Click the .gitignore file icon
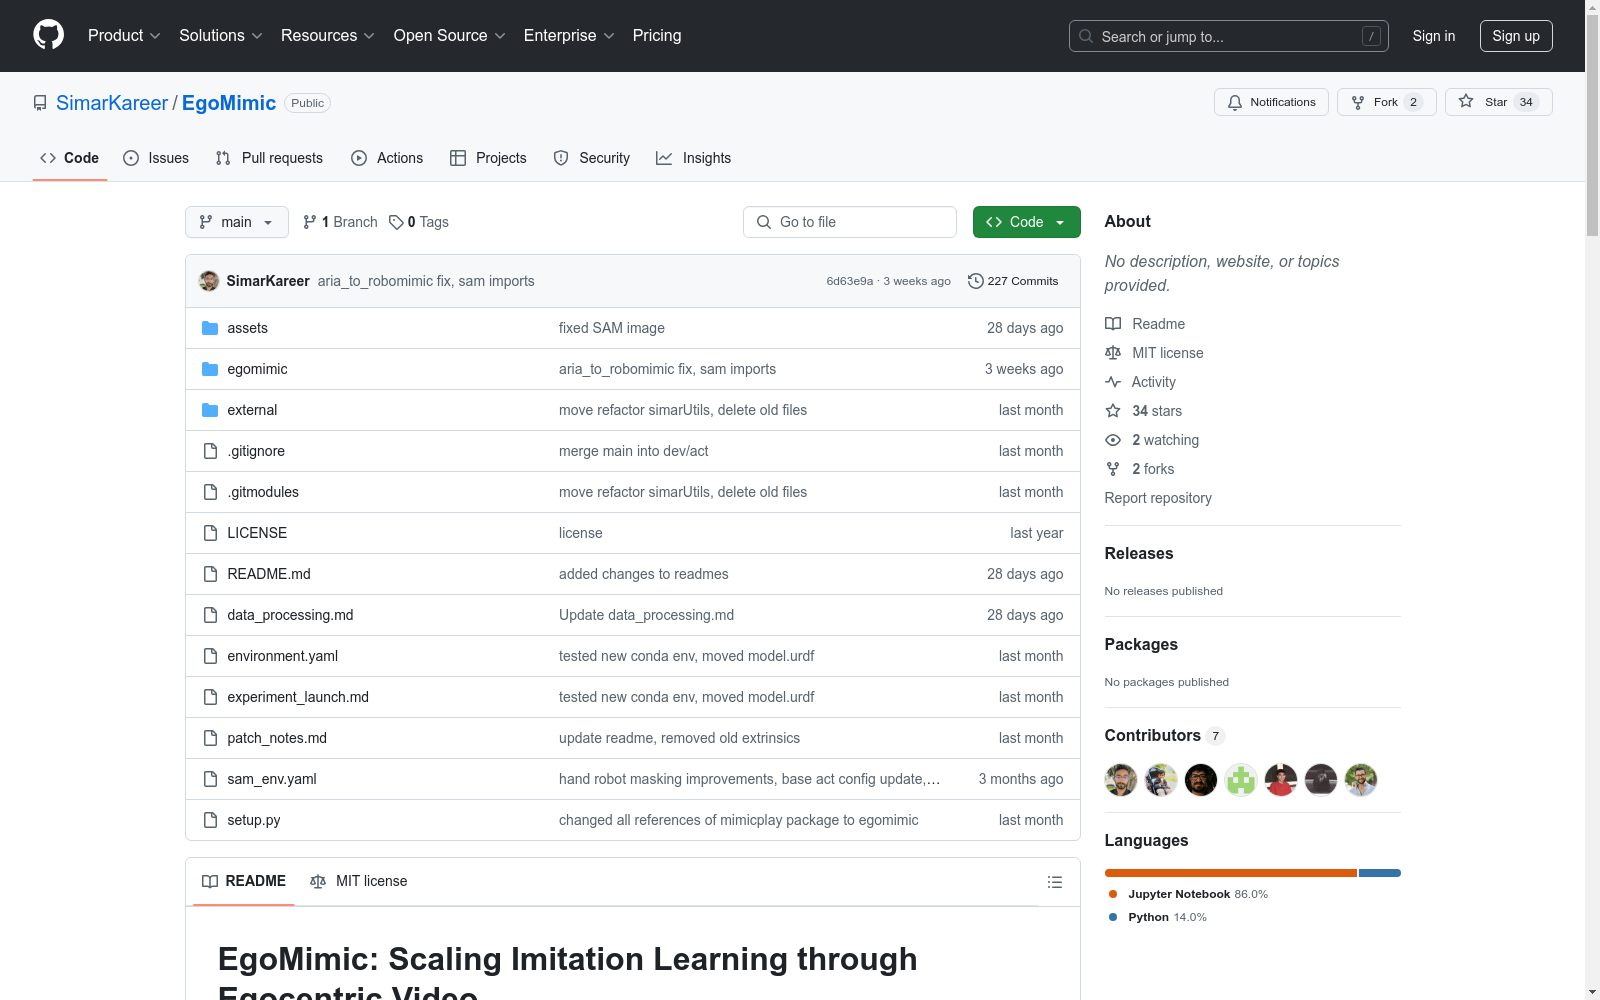This screenshot has width=1600, height=1000. pyautogui.click(x=210, y=451)
